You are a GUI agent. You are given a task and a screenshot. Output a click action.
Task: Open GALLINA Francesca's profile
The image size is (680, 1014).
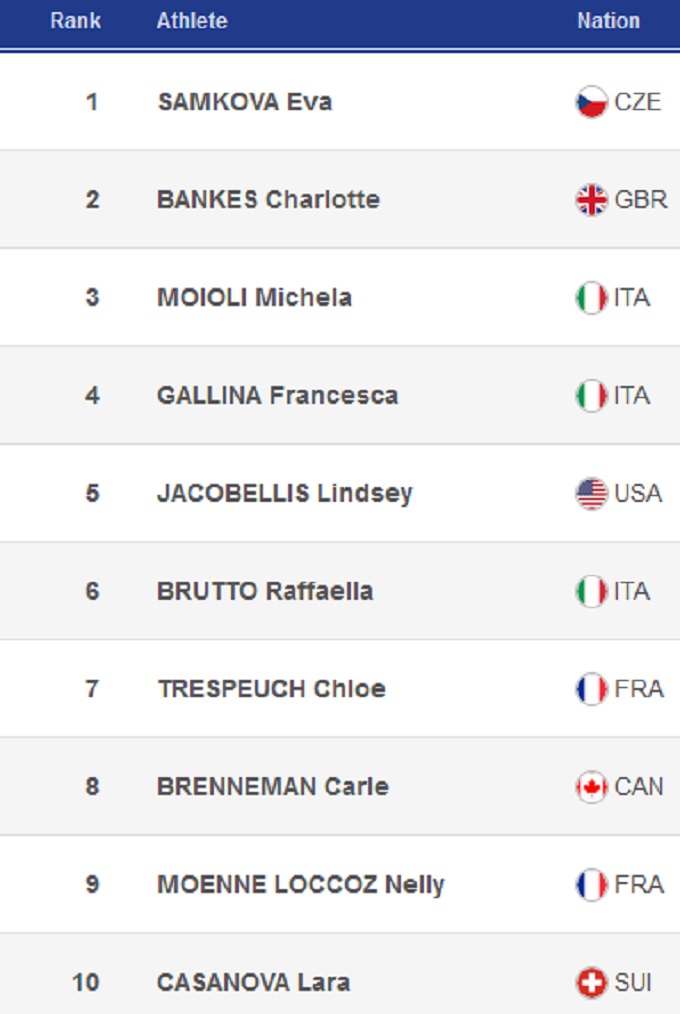tap(277, 396)
